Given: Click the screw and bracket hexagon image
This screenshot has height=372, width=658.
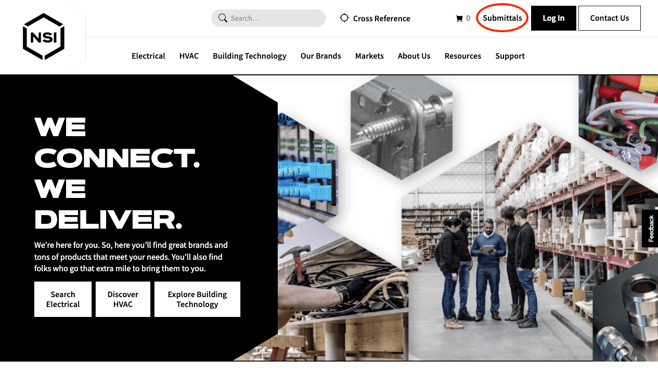Looking at the screenshot, I should click(x=402, y=127).
